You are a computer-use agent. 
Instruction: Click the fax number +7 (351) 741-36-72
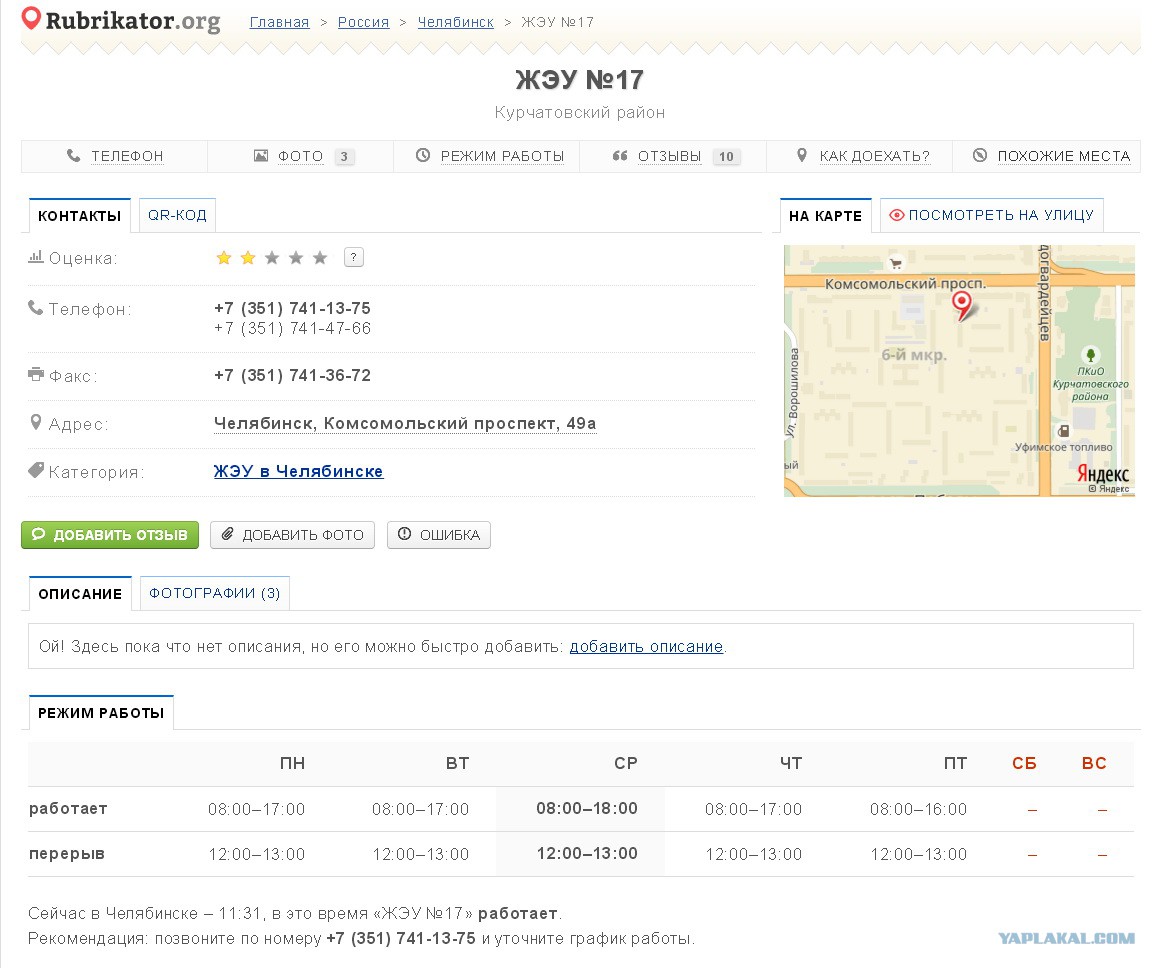[292, 375]
